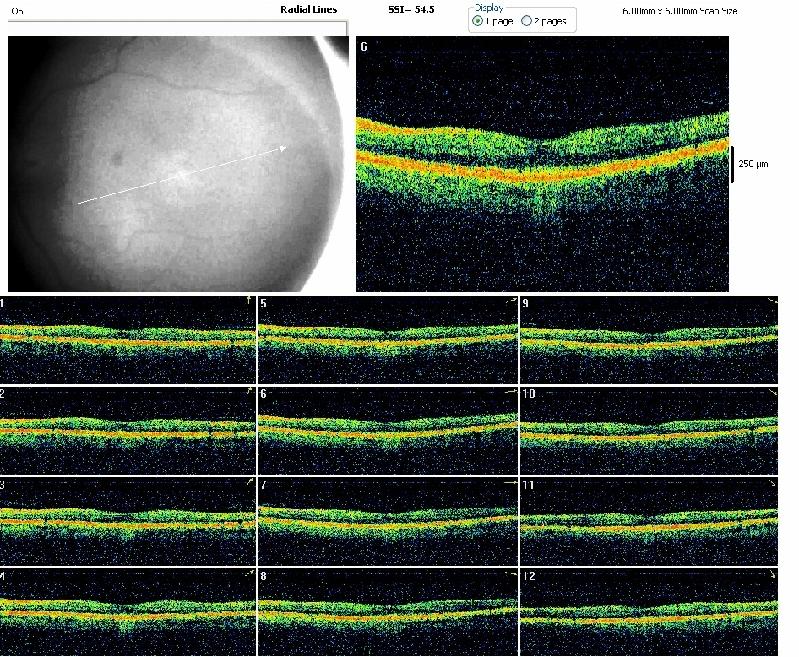Click scan direction arrow icon in thumbnail 1
This screenshot has width=799, height=657.
(247, 301)
